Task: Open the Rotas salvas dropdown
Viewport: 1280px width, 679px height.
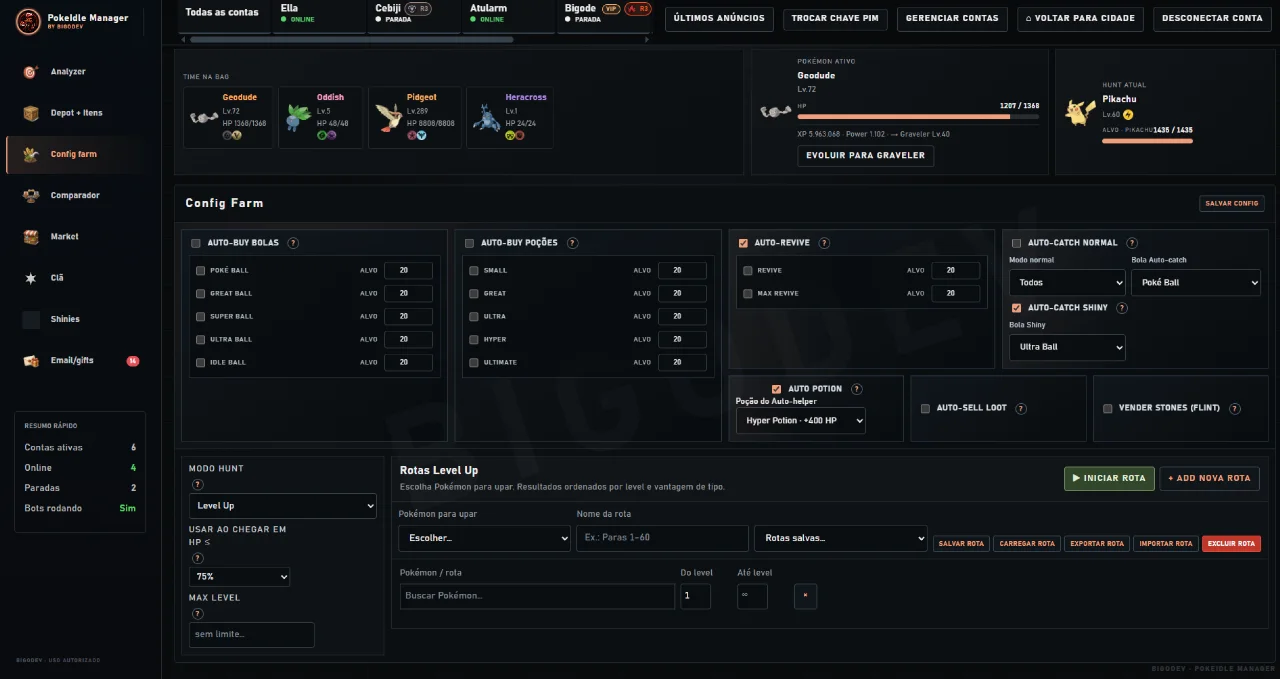Action: (x=841, y=538)
